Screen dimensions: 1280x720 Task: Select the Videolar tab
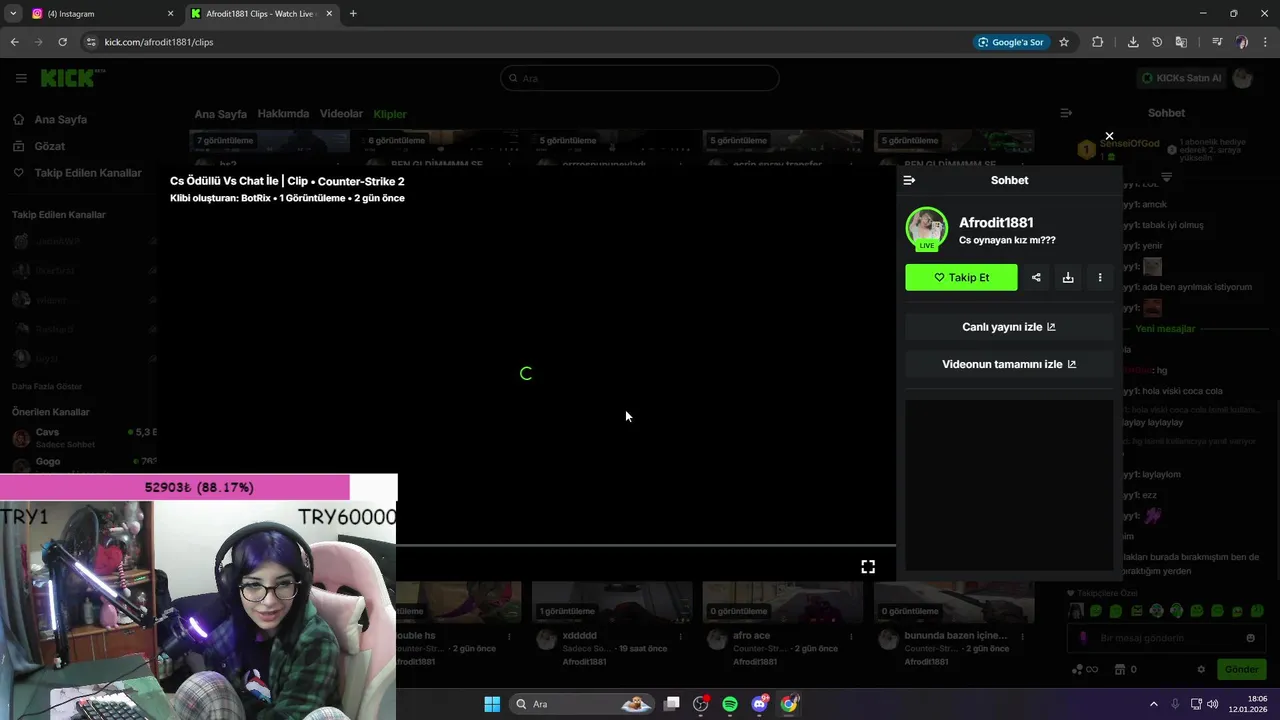pos(341,114)
